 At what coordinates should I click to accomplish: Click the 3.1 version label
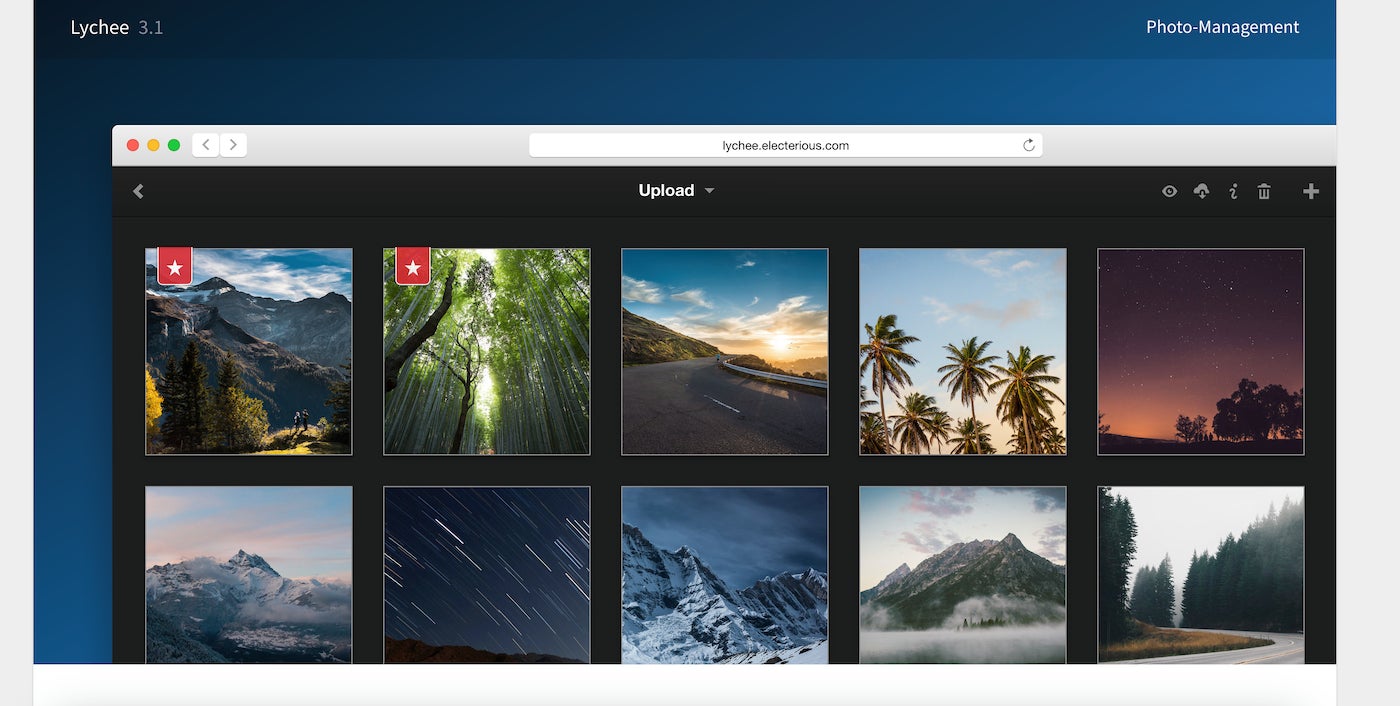151,28
